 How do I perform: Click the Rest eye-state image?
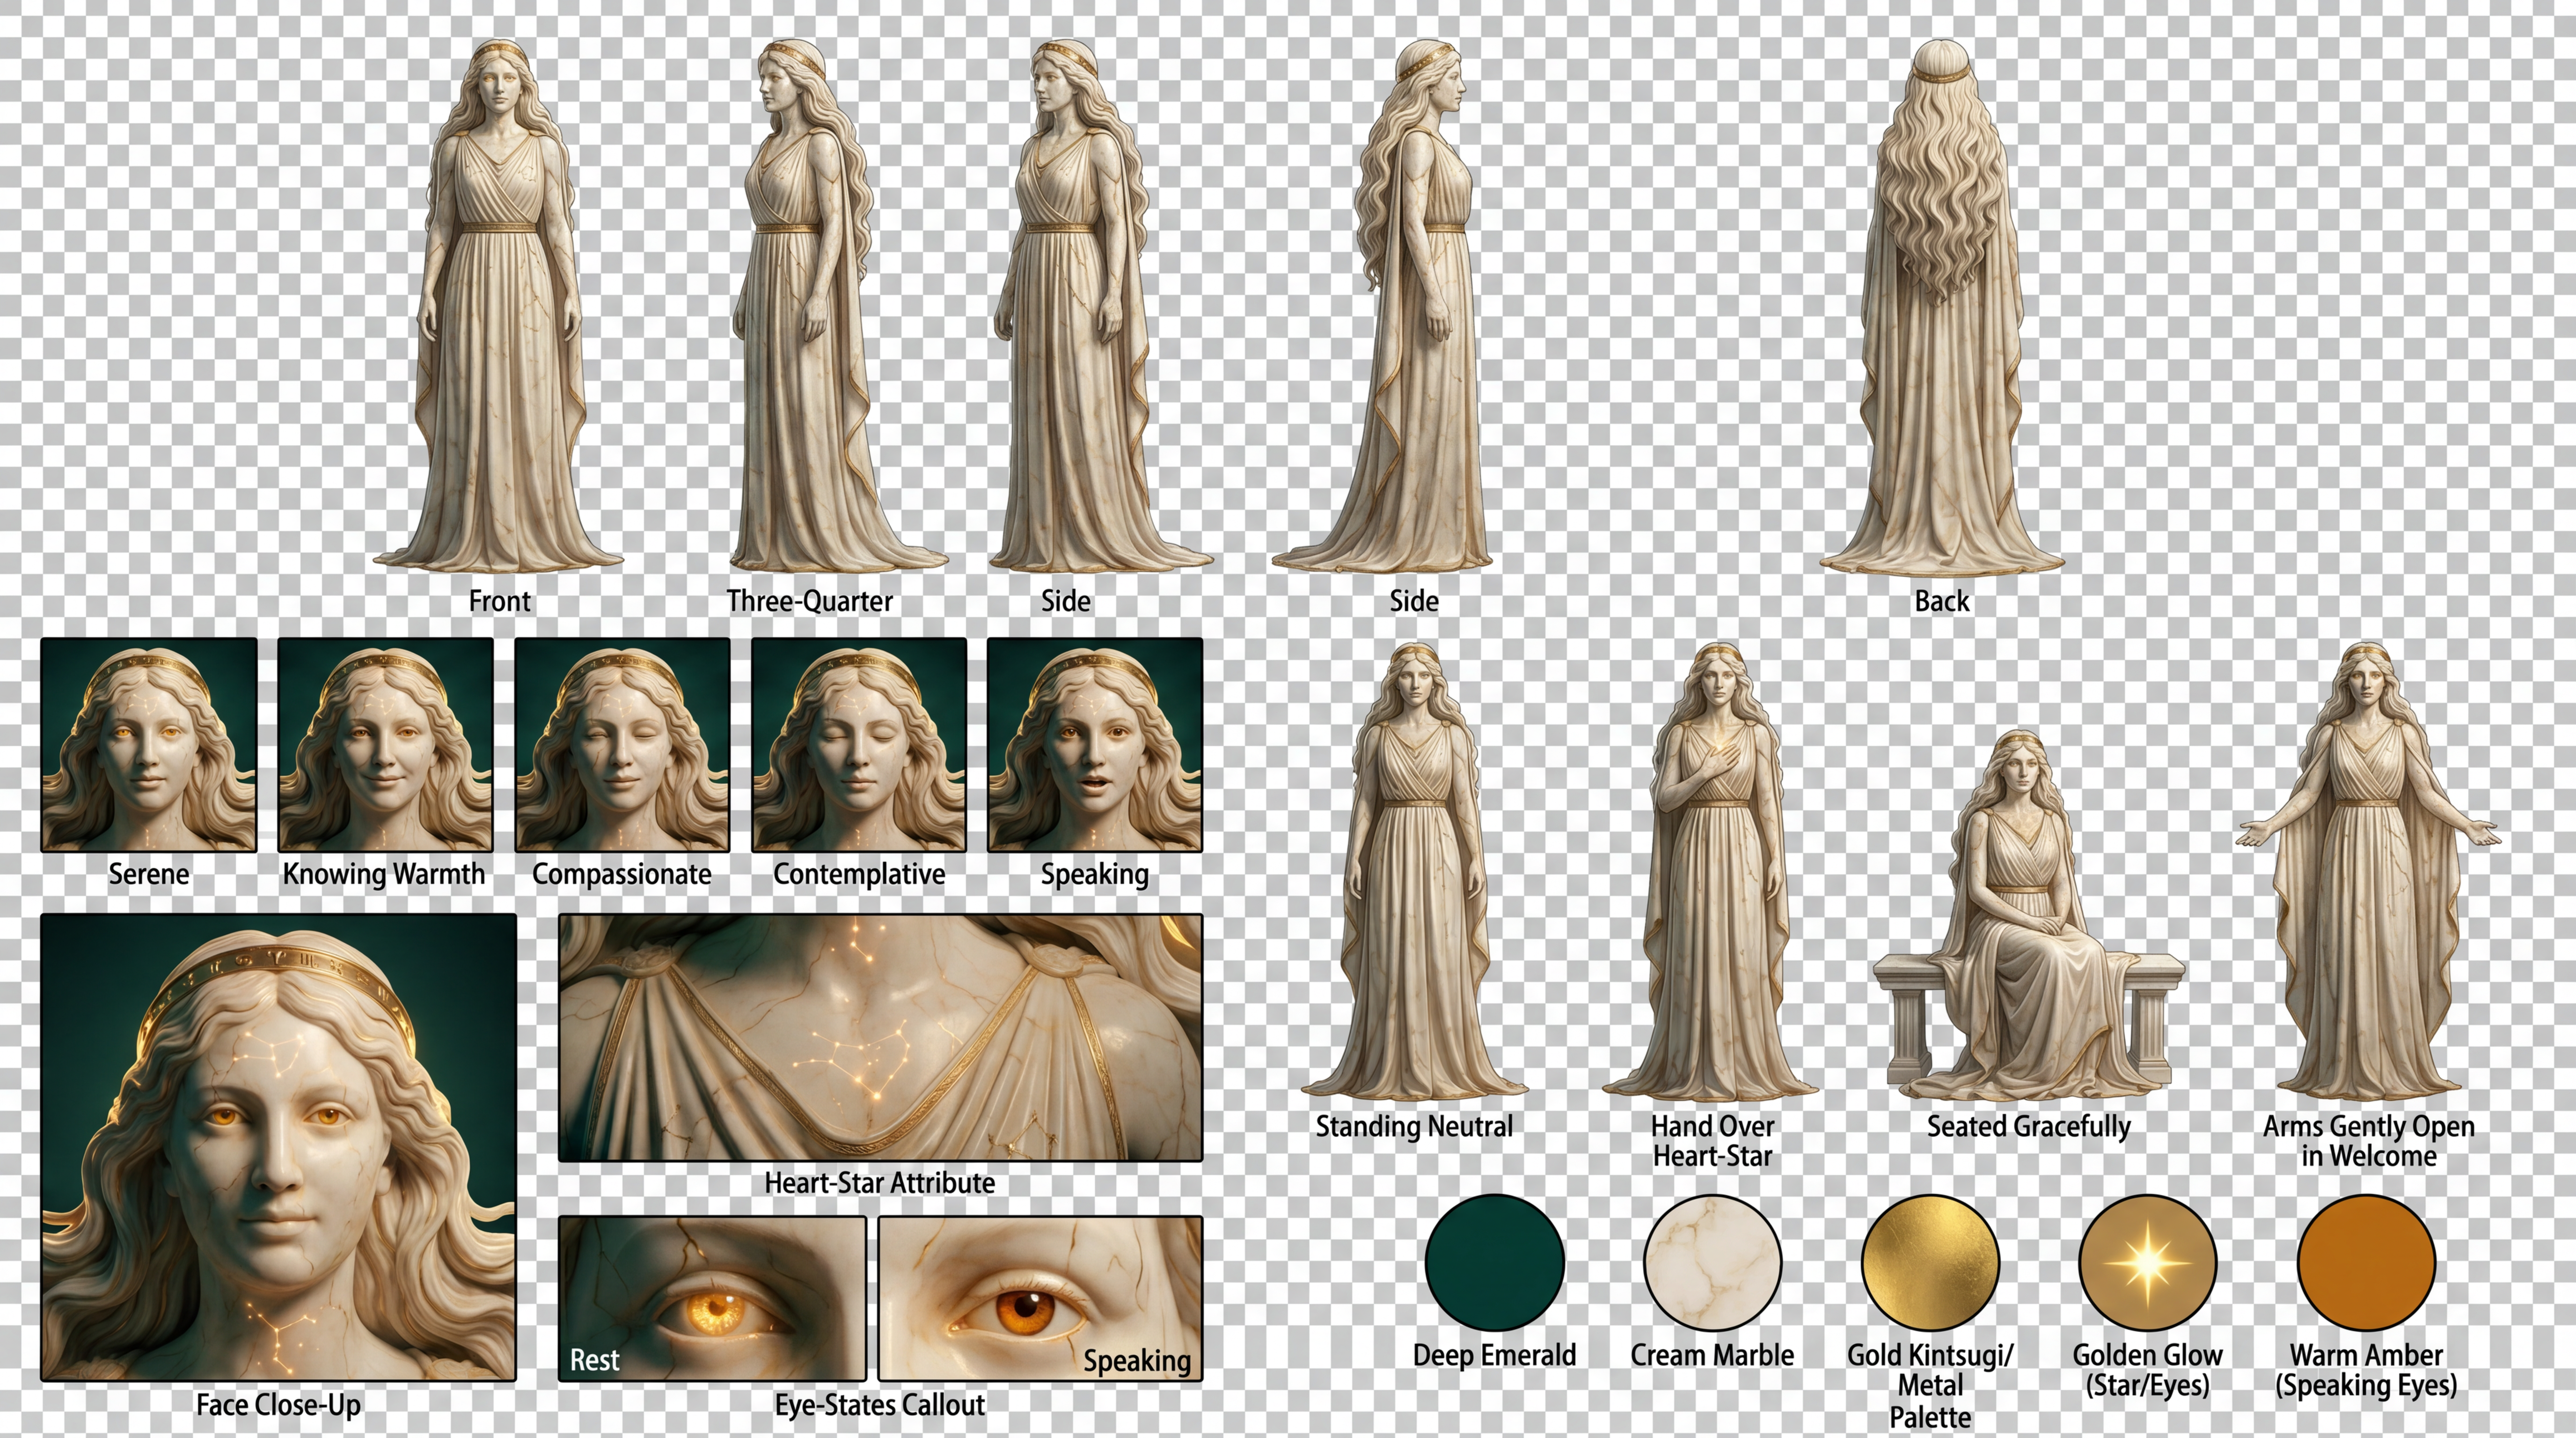point(712,1299)
